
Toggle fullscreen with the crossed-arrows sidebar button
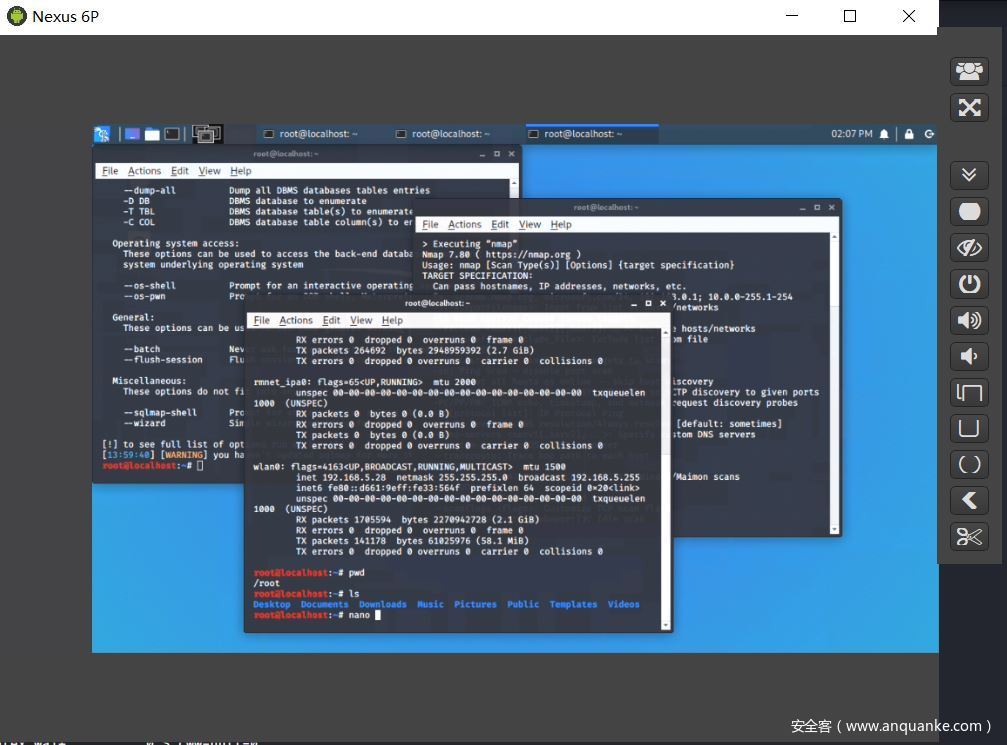pyautogui.click(x=968, y=107)
